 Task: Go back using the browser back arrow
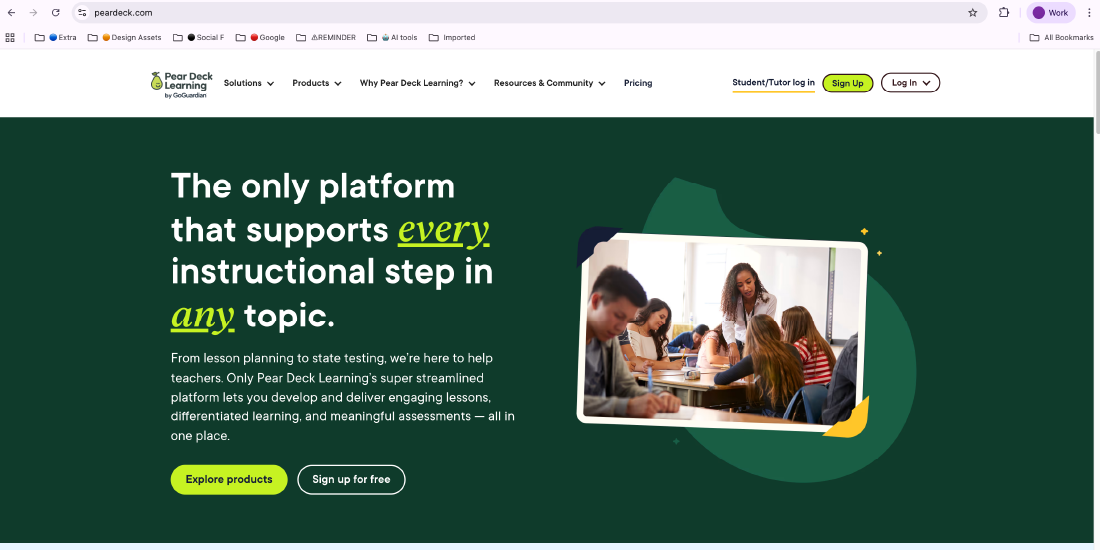11,13
